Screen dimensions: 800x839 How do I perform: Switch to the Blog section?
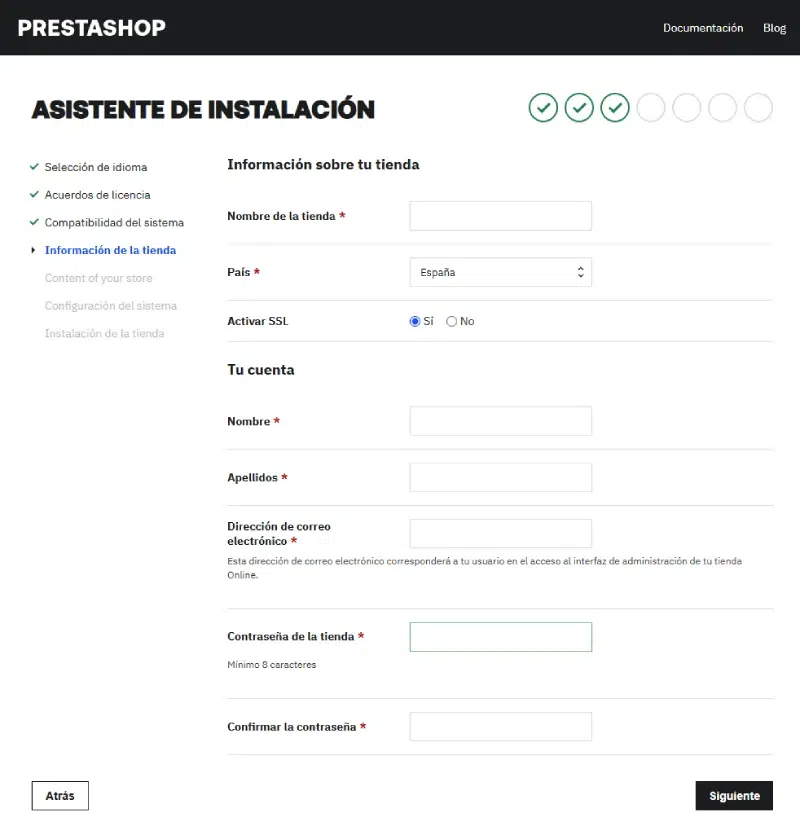(774, 27)
